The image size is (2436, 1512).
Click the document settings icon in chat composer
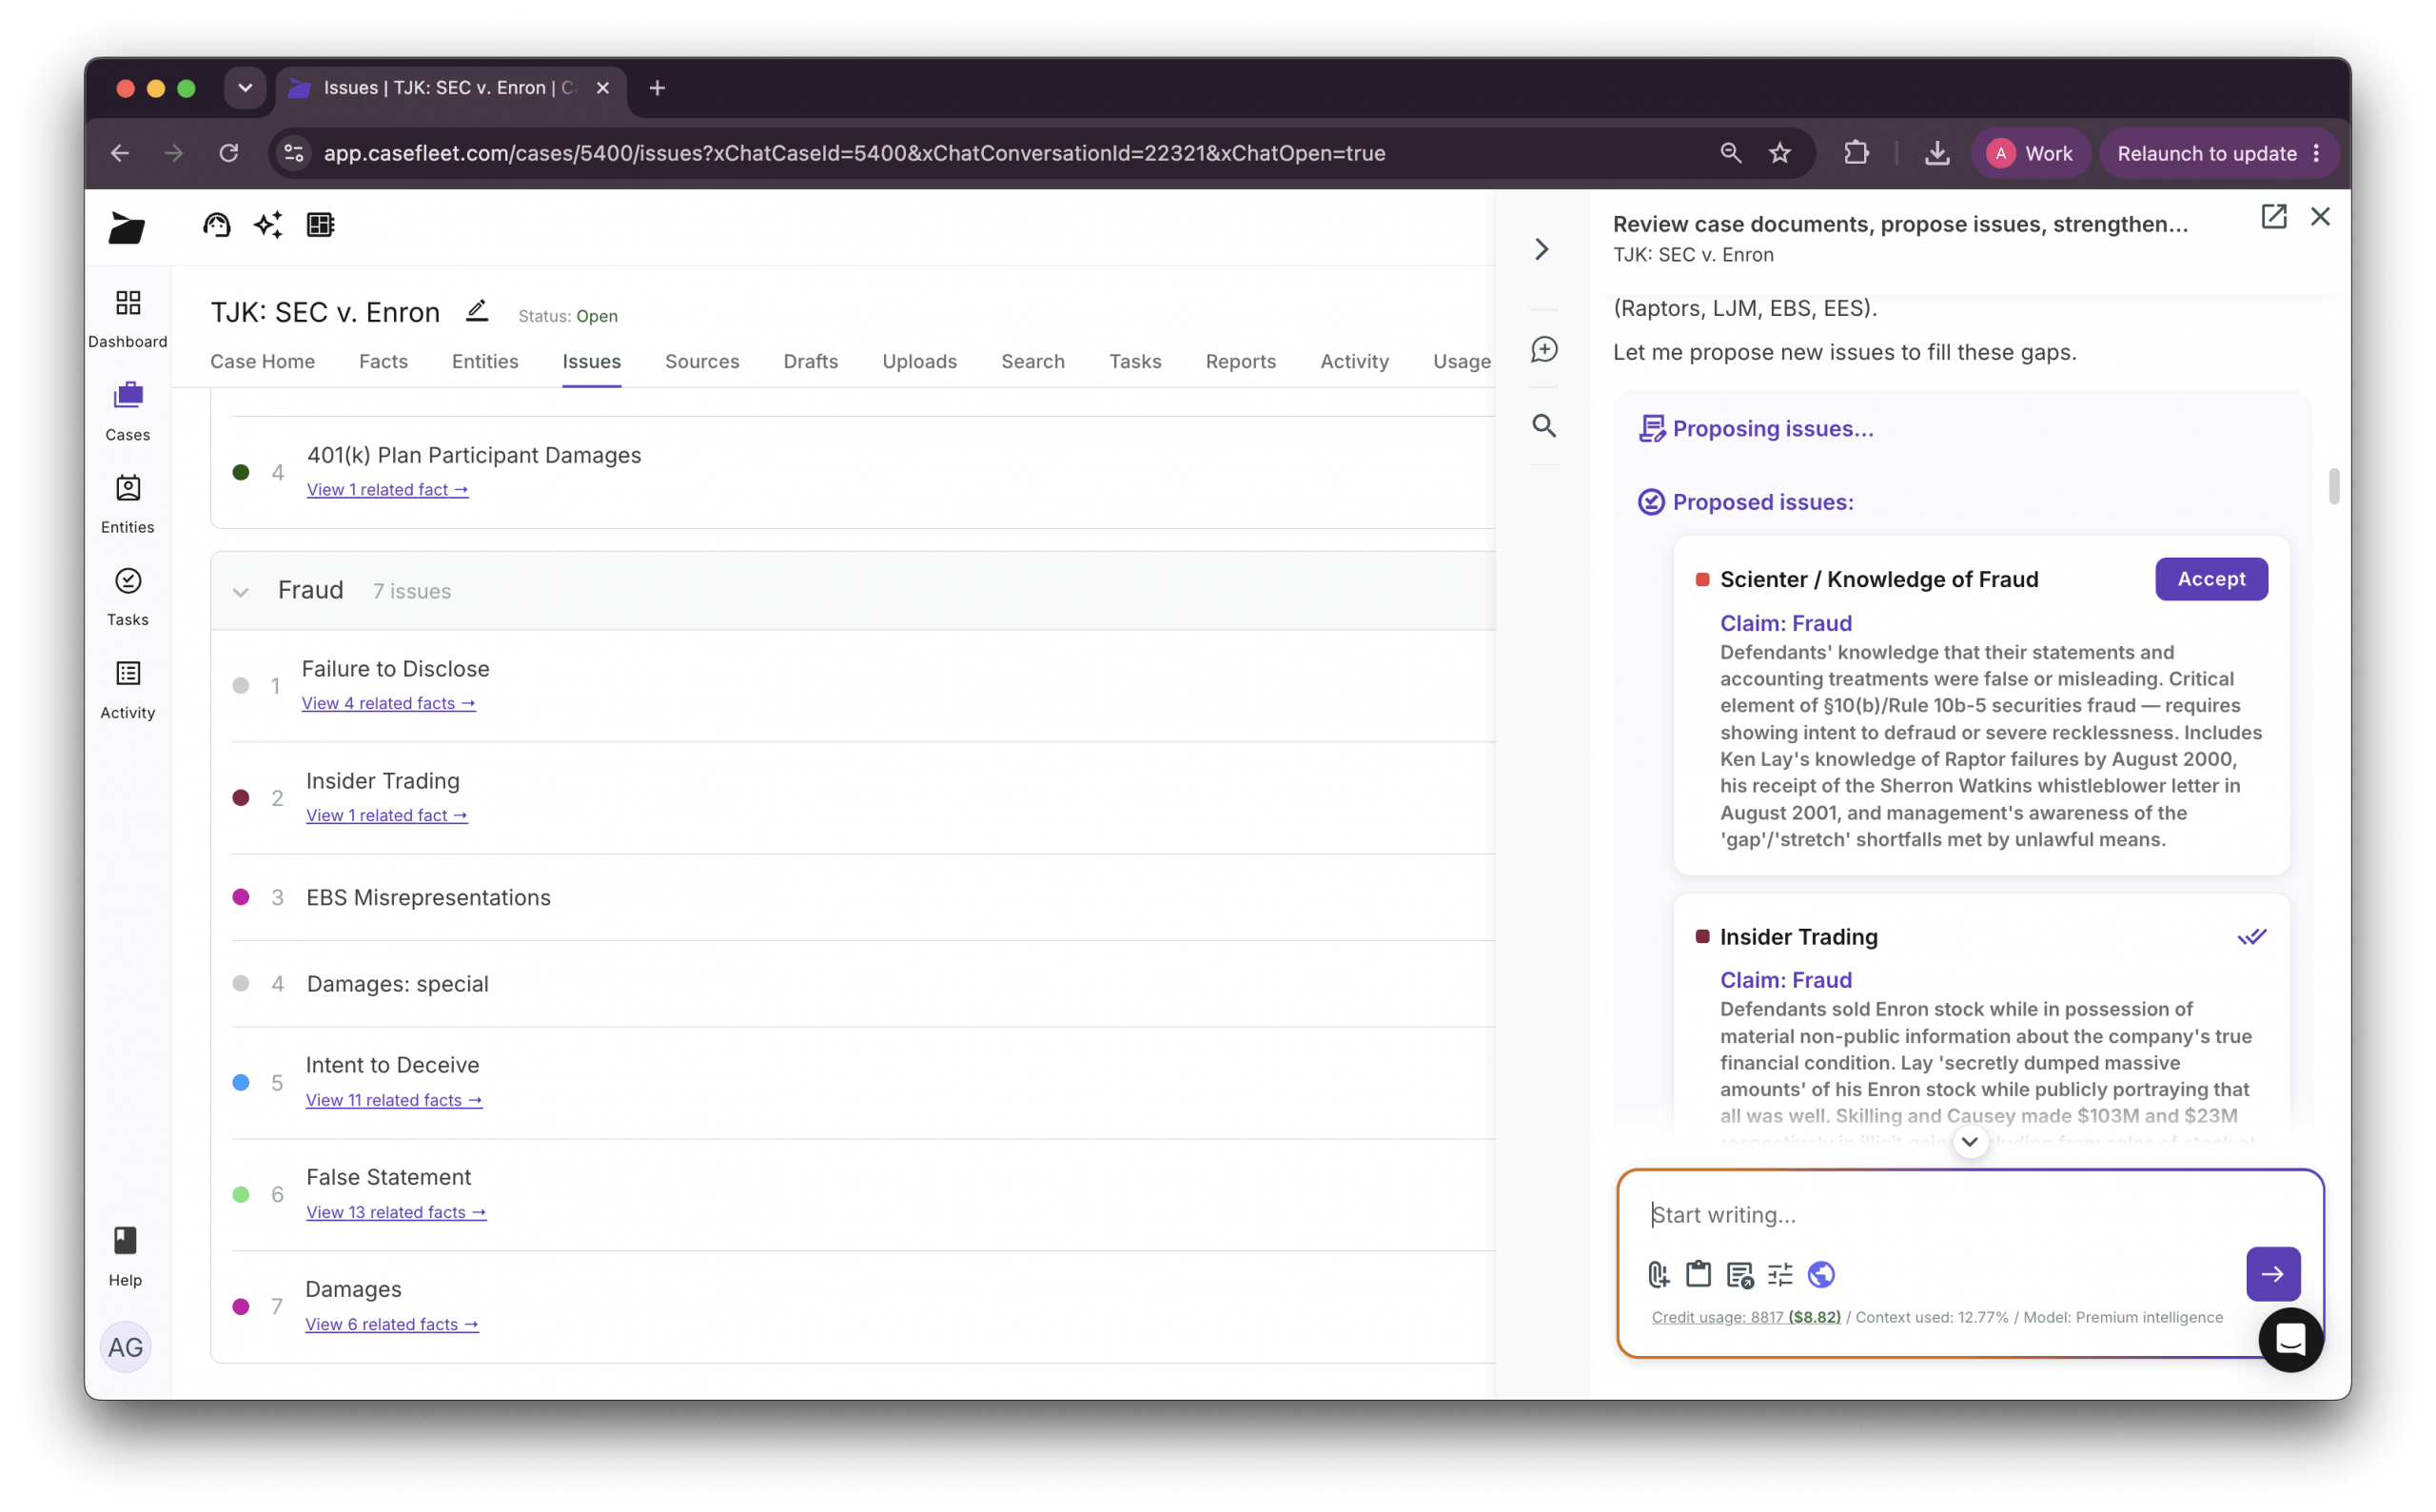click(1740, 1274)
